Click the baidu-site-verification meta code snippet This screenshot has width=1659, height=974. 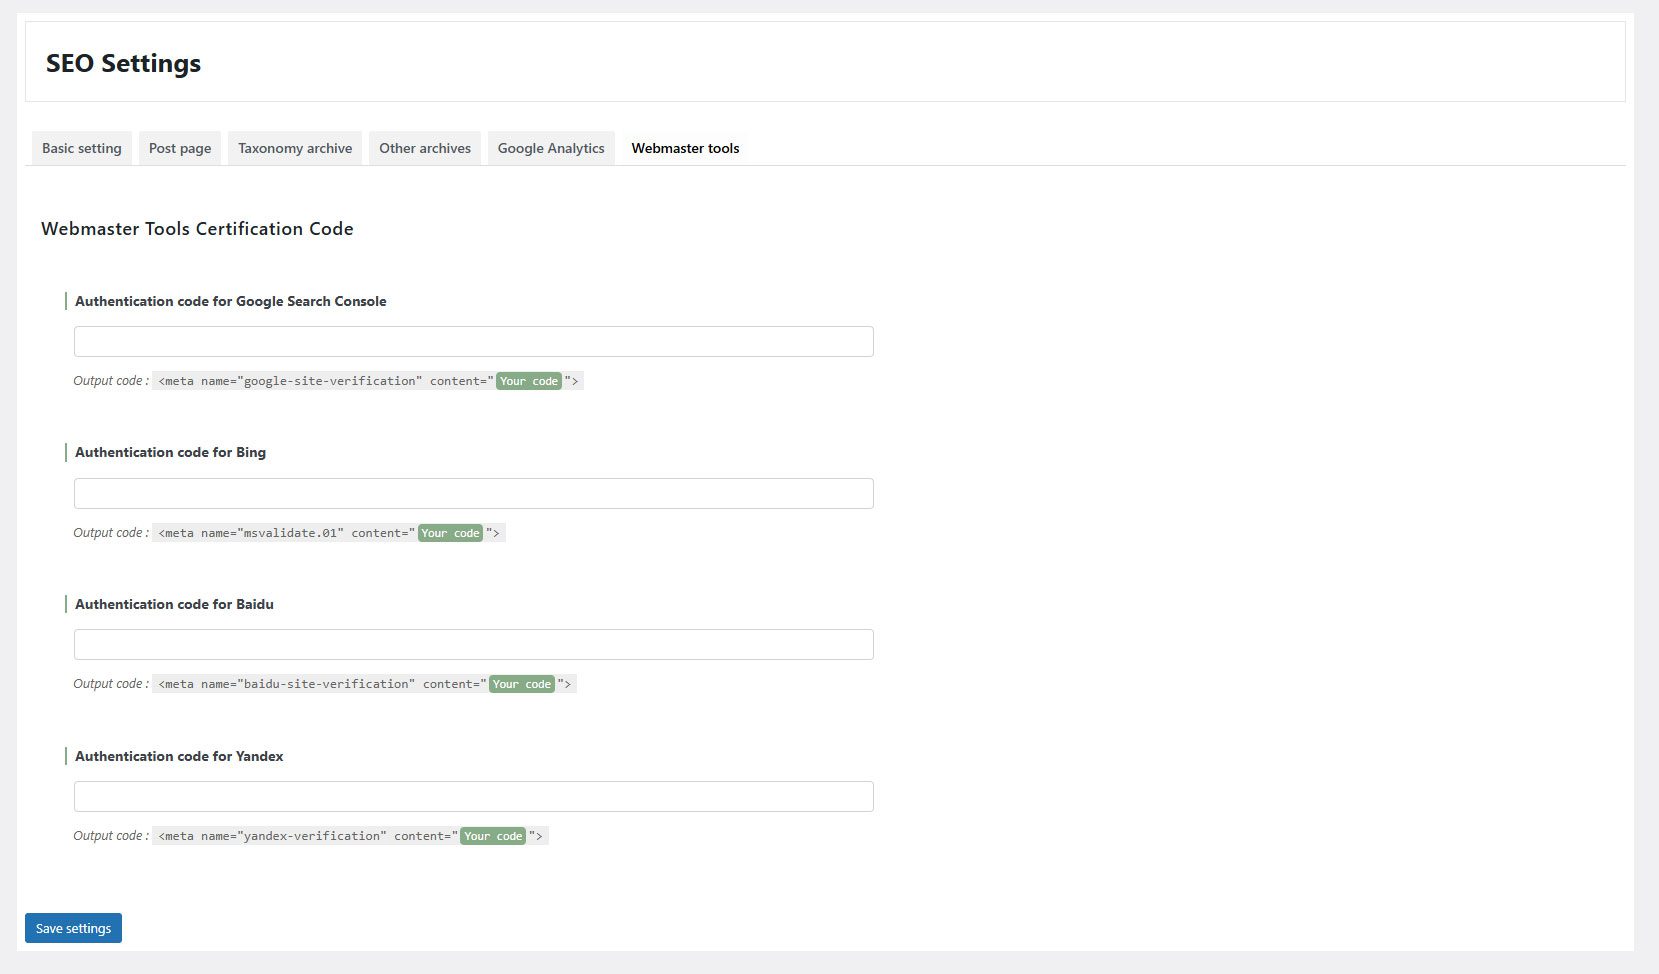pos(365,684)
